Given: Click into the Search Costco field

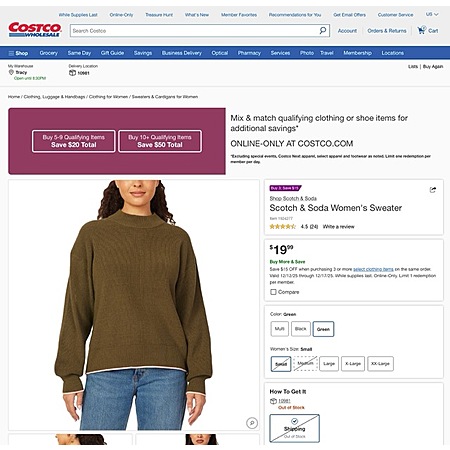Looking at the screenshot, I should (x=194, y=31).
